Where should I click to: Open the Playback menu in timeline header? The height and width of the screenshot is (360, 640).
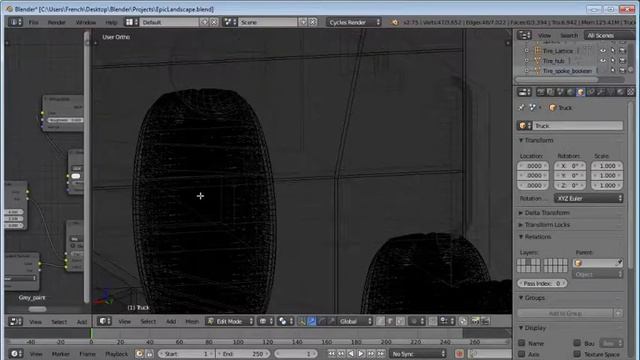(x=117, y=354)
